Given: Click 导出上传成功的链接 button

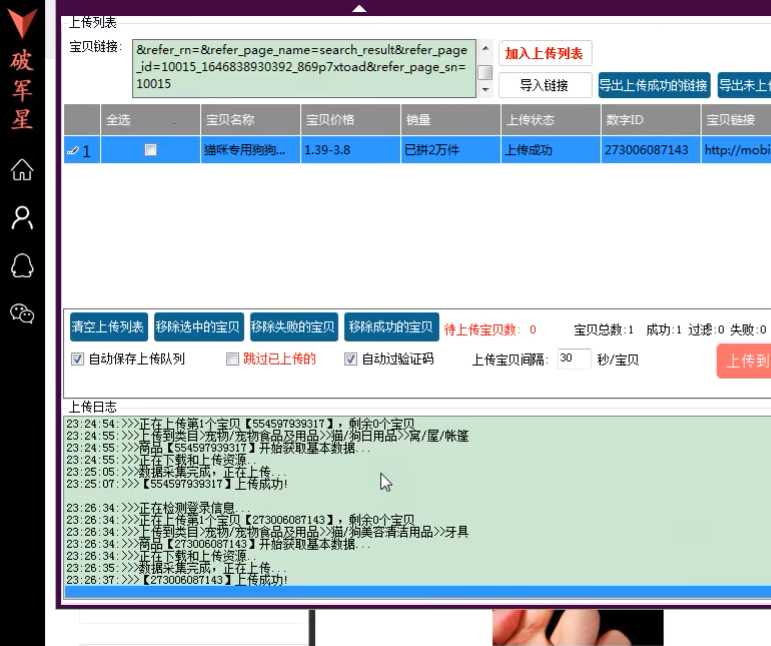Looking at the screenshot, I should [654, 86].
